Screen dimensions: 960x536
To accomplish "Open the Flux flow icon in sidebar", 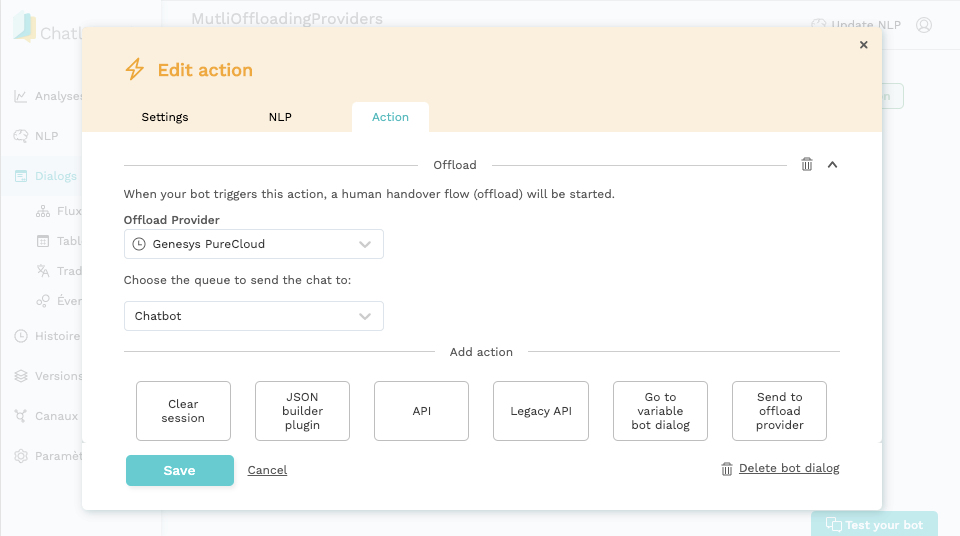I will click(x=43, y=211).
